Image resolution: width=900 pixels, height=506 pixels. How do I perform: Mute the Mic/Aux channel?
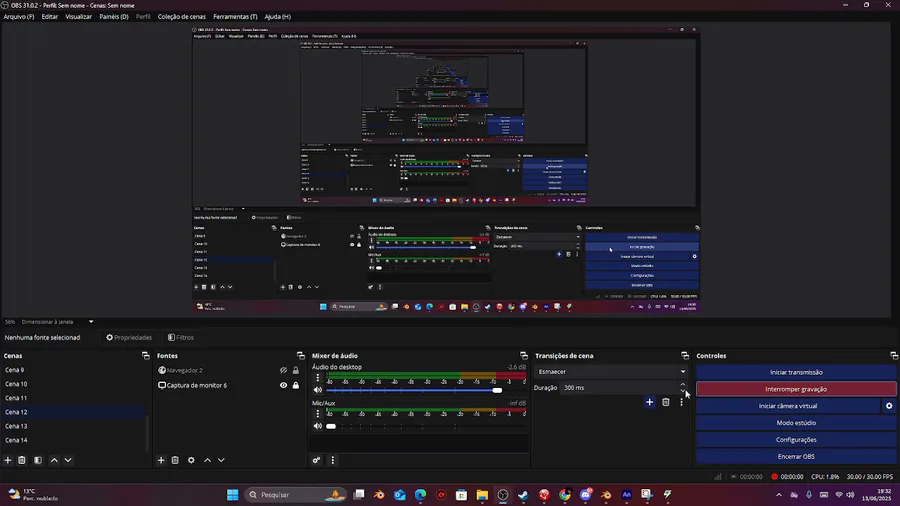tap(317, 426)
